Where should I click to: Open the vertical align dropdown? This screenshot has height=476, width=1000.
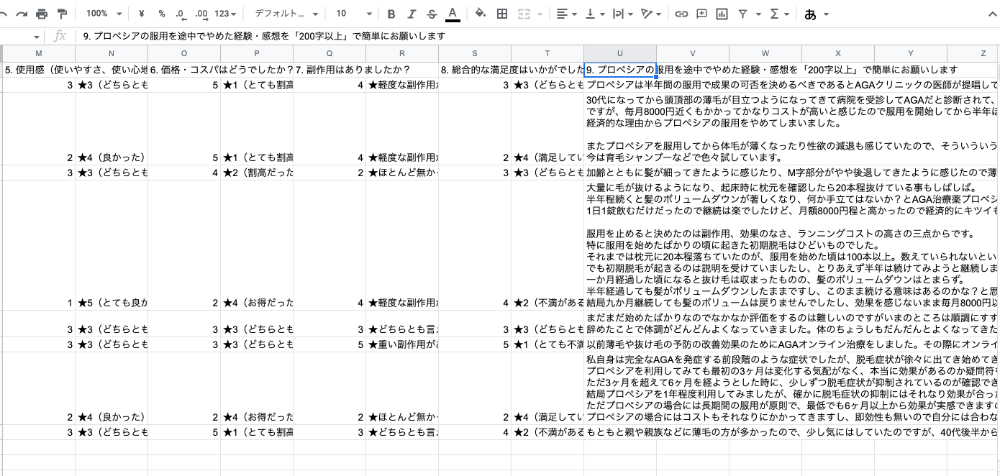[594, 13]
